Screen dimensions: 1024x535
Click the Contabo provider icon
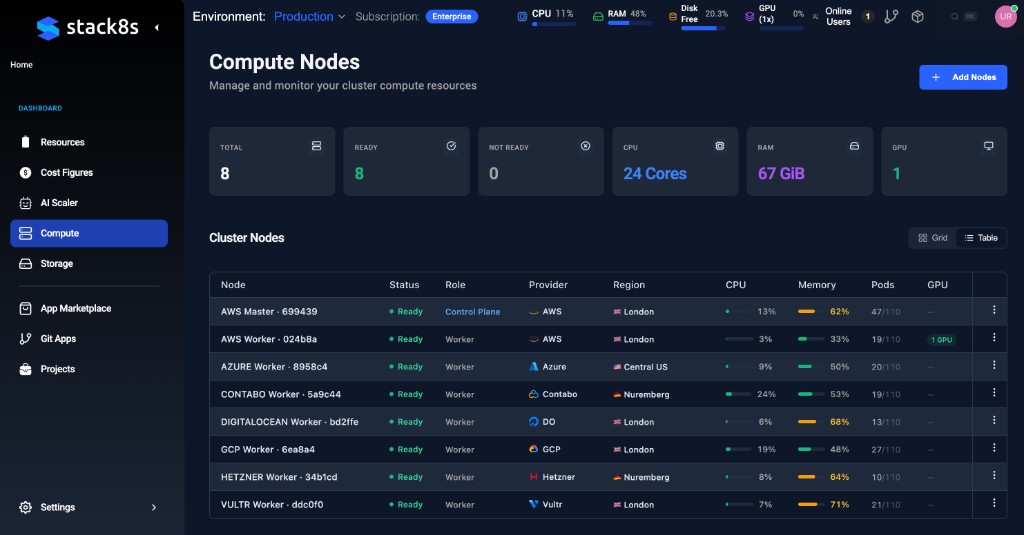coord(534,395)
